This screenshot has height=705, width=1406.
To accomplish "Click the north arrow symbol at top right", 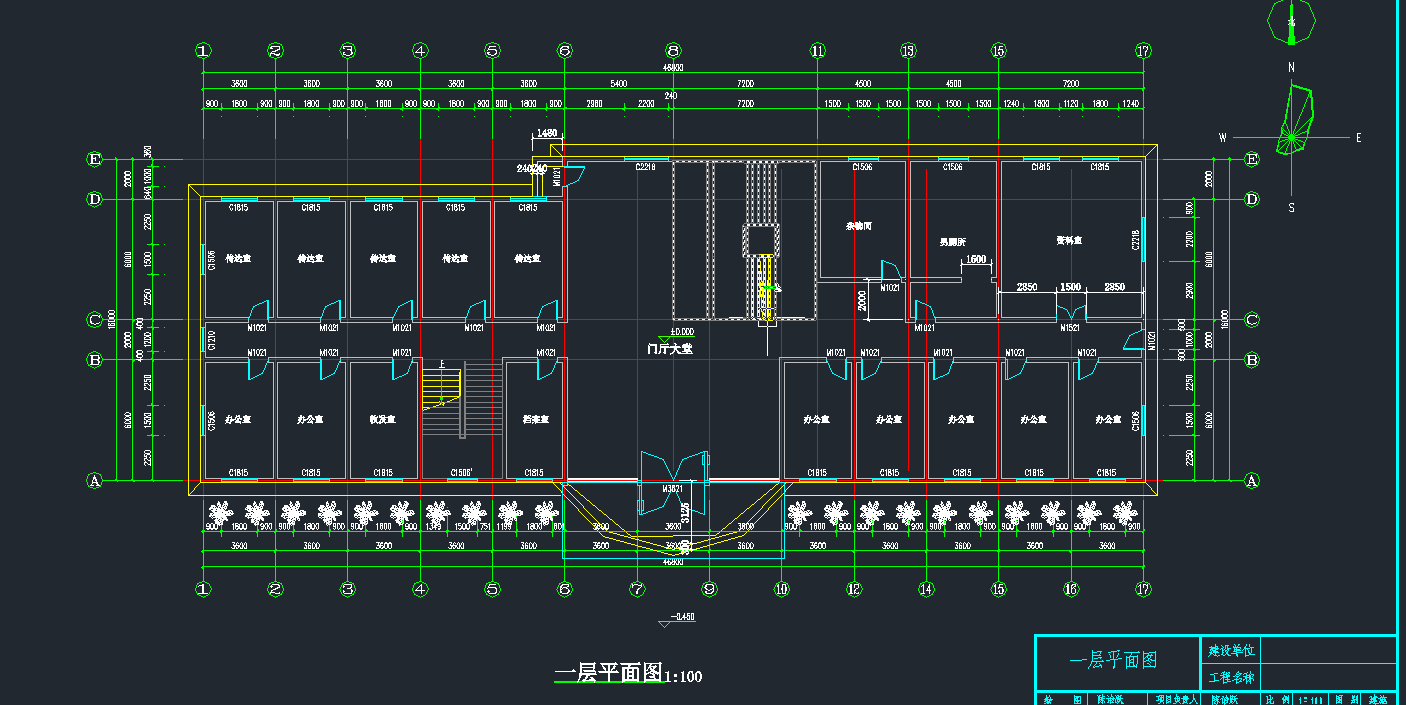I will coord(1291,22).
